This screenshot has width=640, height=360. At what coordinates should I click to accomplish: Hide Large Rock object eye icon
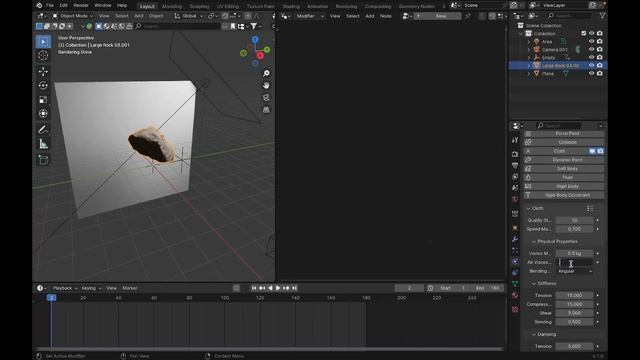[591, 65]
